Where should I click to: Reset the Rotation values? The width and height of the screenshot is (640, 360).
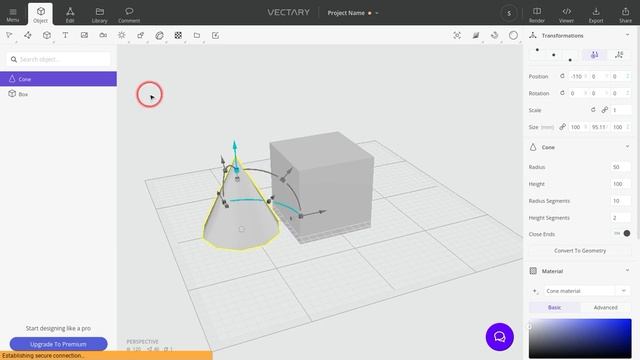coord(562,93)
